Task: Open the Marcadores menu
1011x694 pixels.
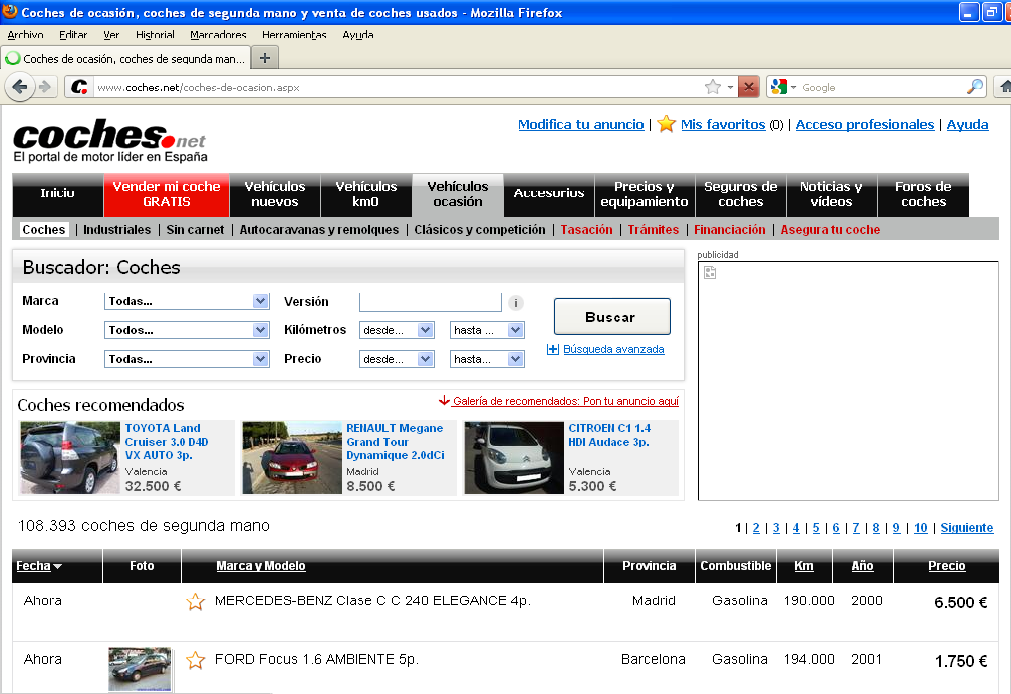Action: (x=218, y=35)
